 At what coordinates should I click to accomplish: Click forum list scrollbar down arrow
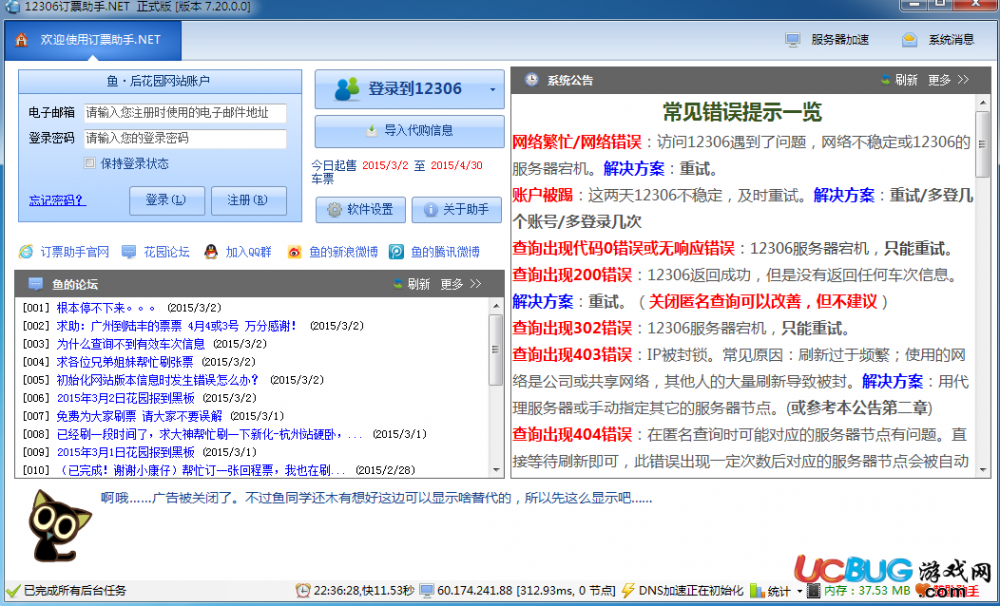(x=496, y=470)
